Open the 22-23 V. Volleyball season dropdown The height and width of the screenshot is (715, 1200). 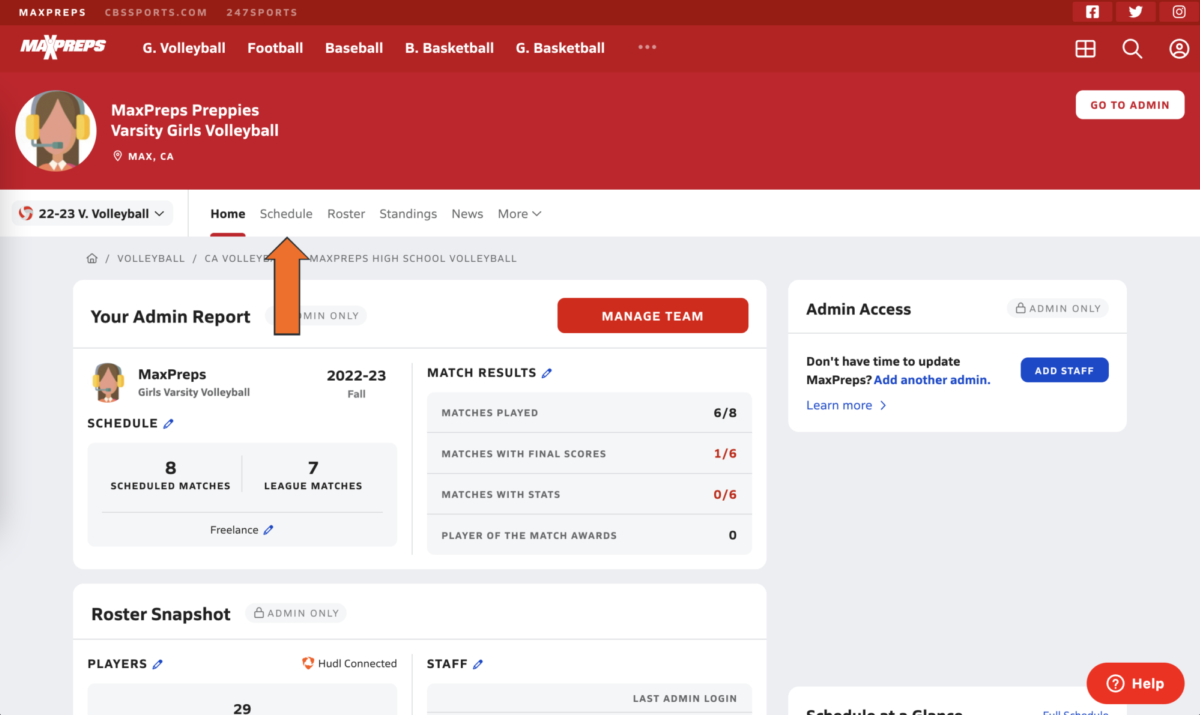point(92,213)
